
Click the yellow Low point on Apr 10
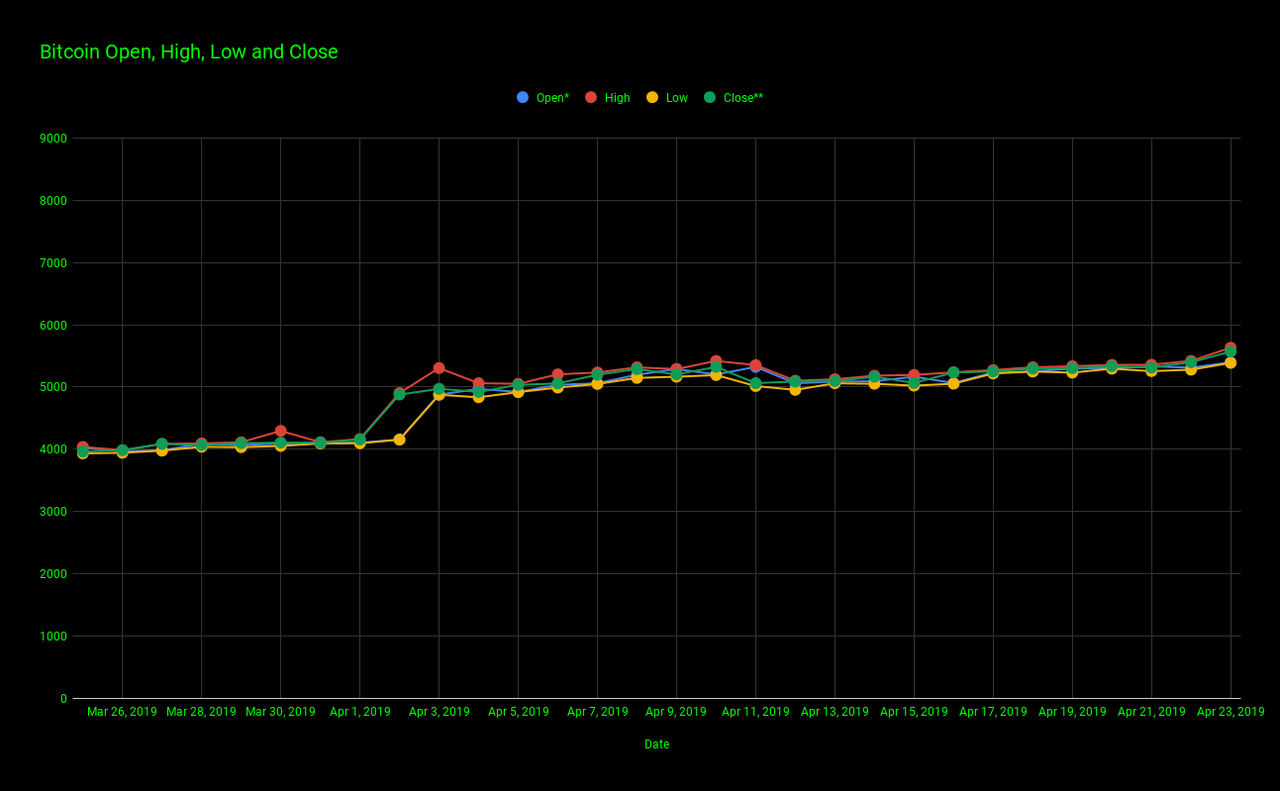coord(716,375)
